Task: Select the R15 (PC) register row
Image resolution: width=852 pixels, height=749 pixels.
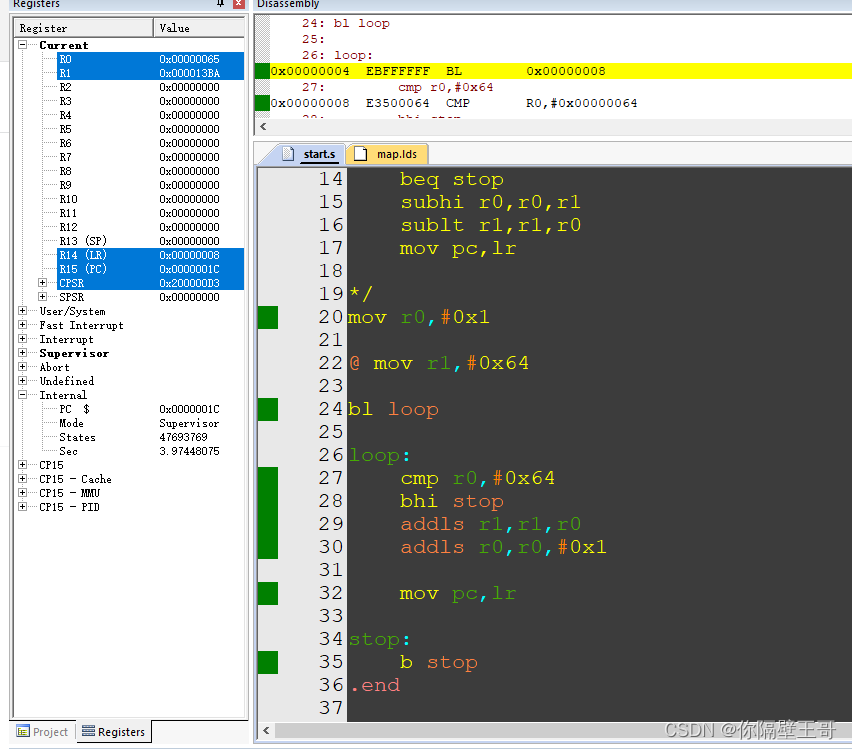Action: [x=151, y=269]
